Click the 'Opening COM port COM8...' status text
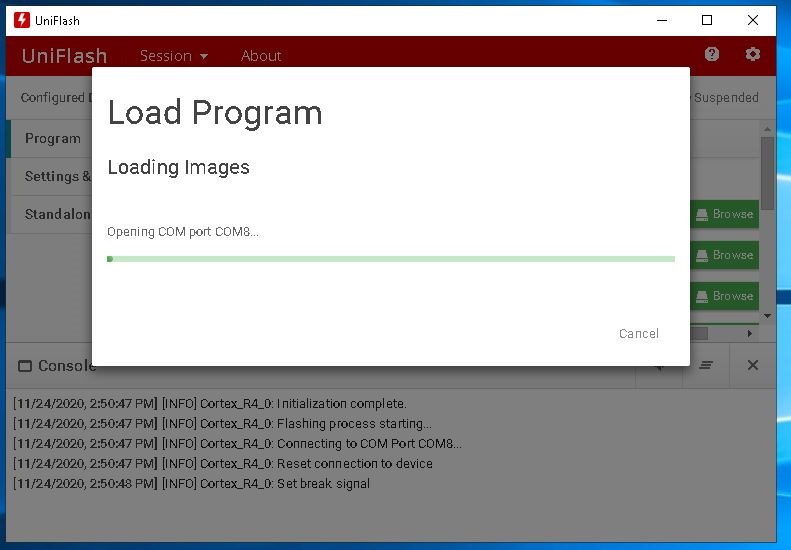791x550 pixels. [183, 232]
